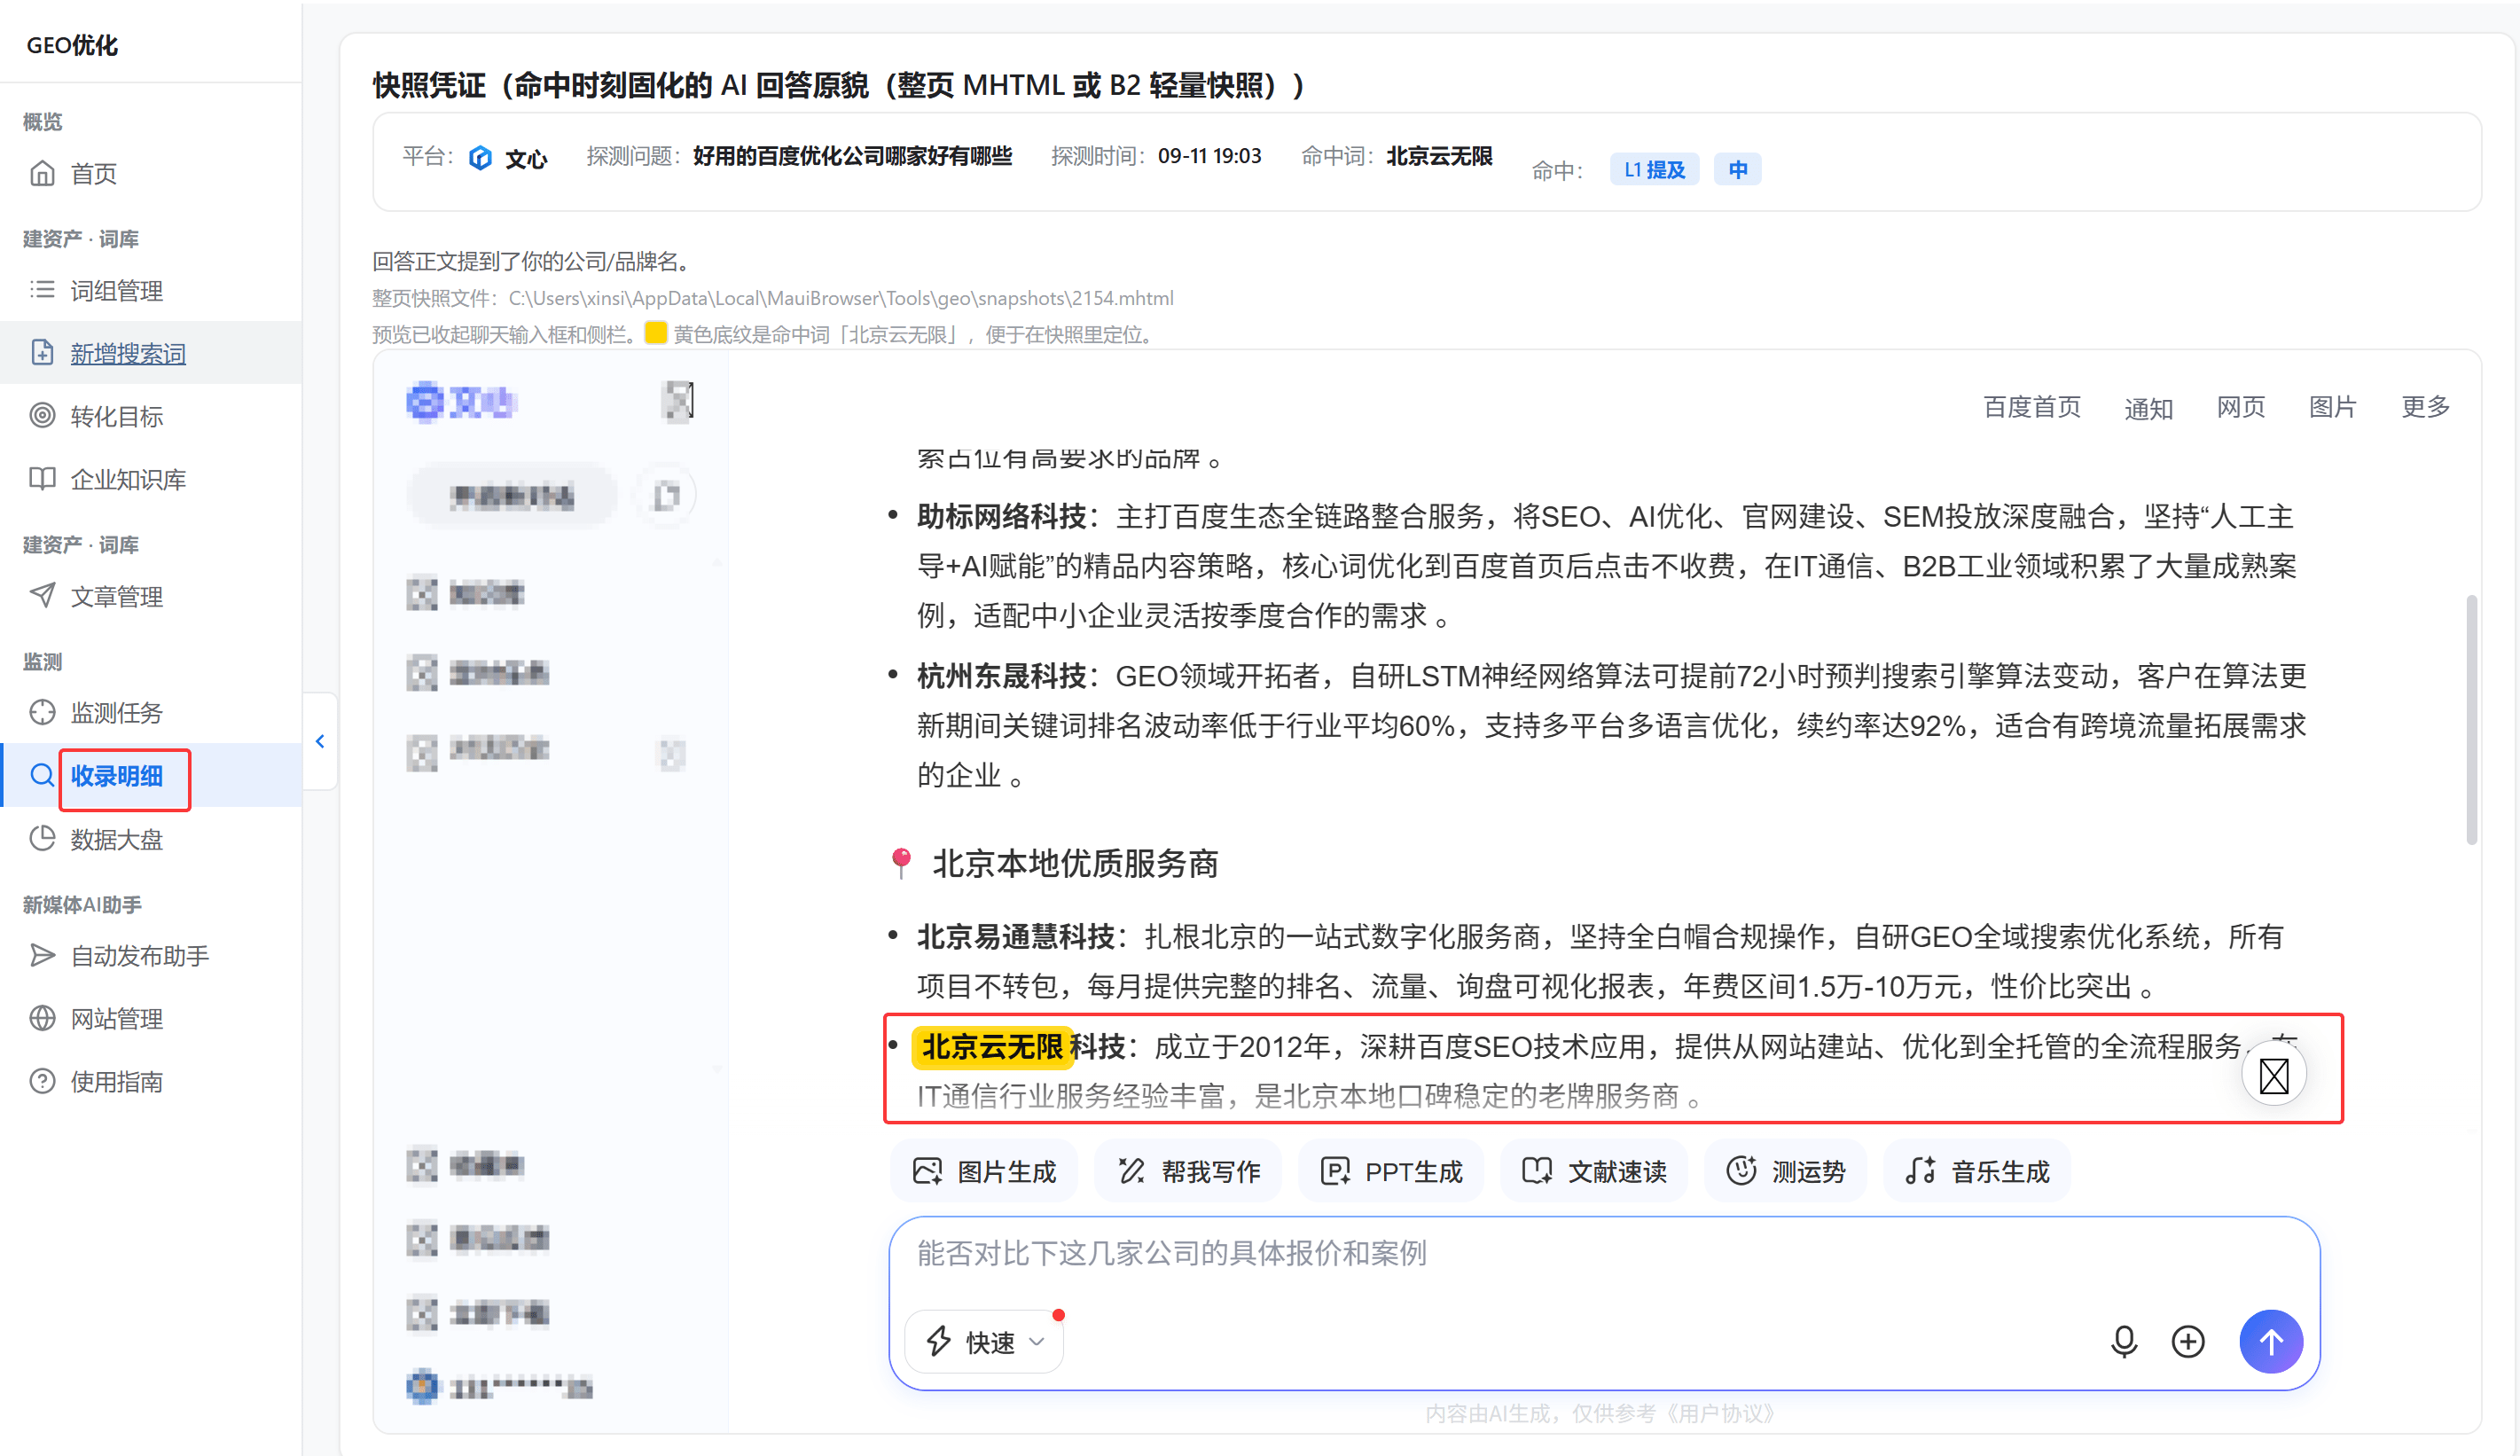Click the blurred user avatar in snapshot sidebar

pyautogui.click(x=423, y=1386)
